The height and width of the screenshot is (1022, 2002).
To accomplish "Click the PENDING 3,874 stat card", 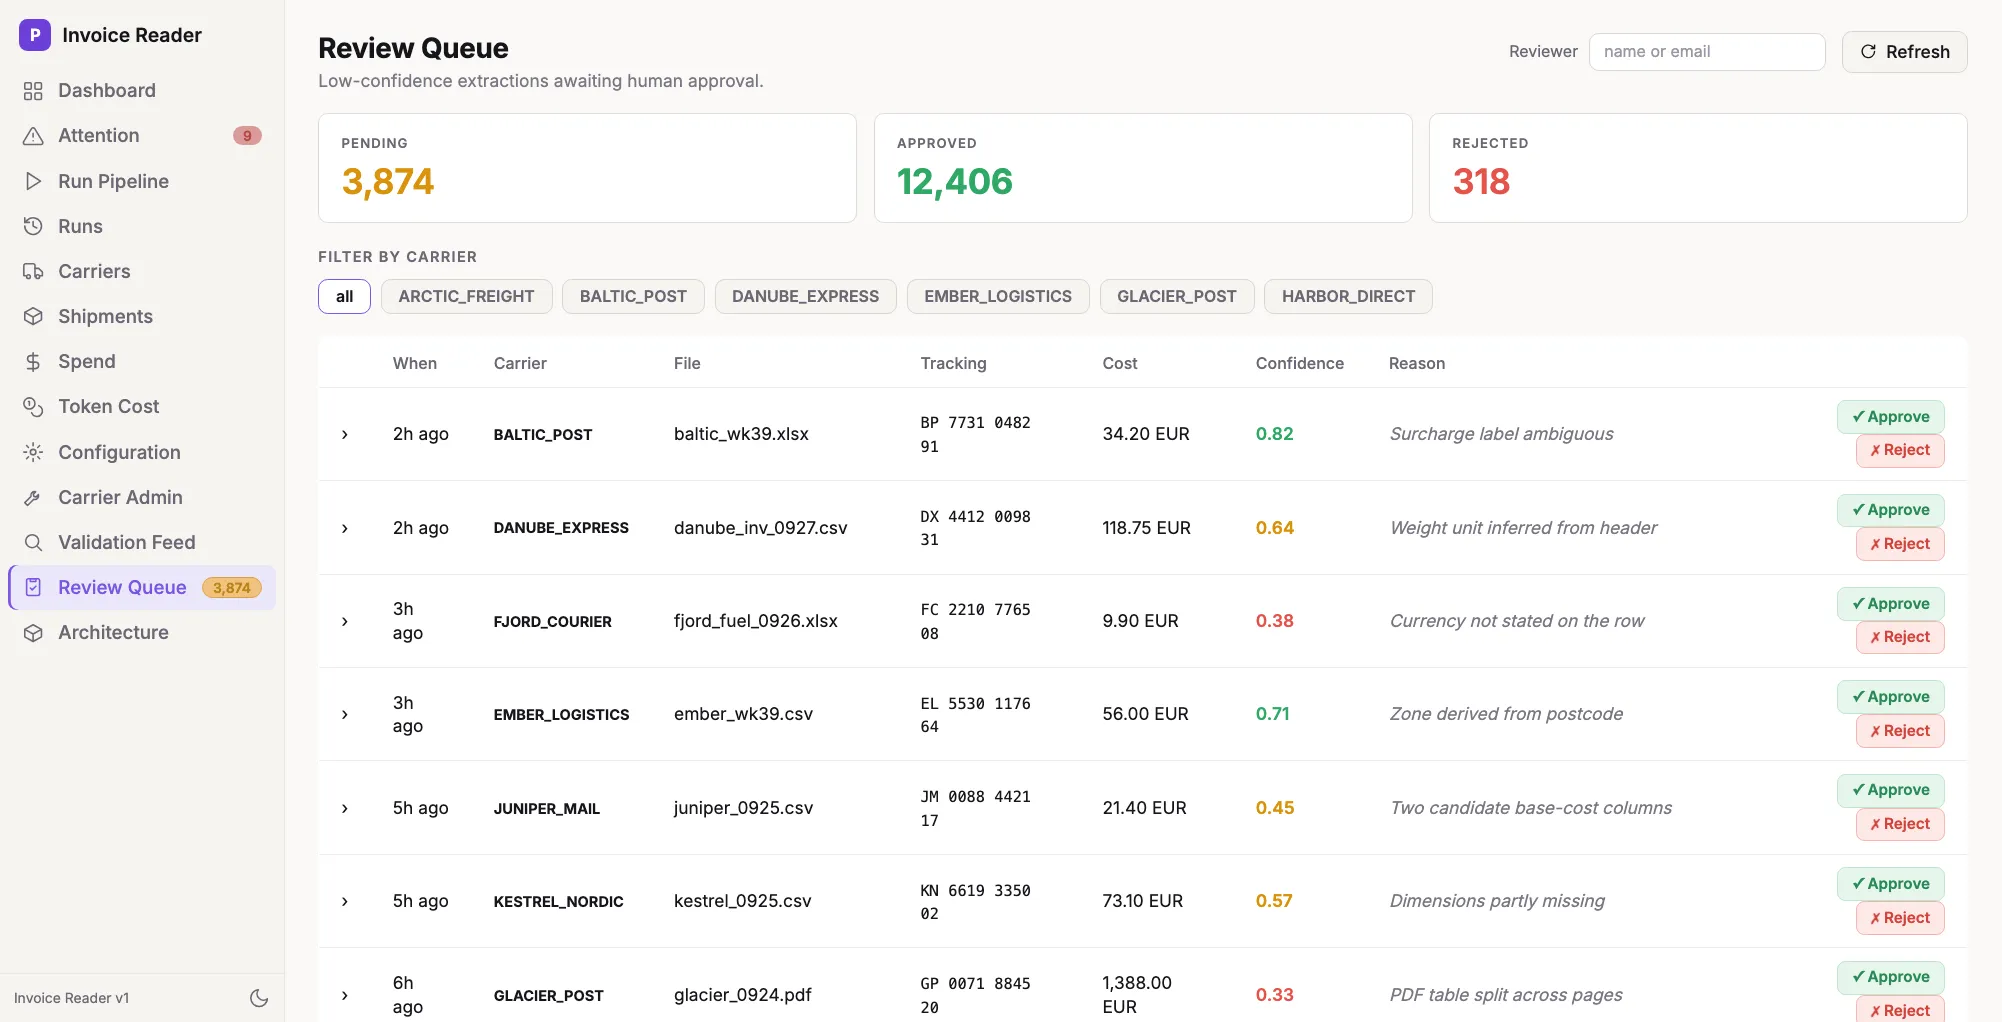I will point(587,168).
